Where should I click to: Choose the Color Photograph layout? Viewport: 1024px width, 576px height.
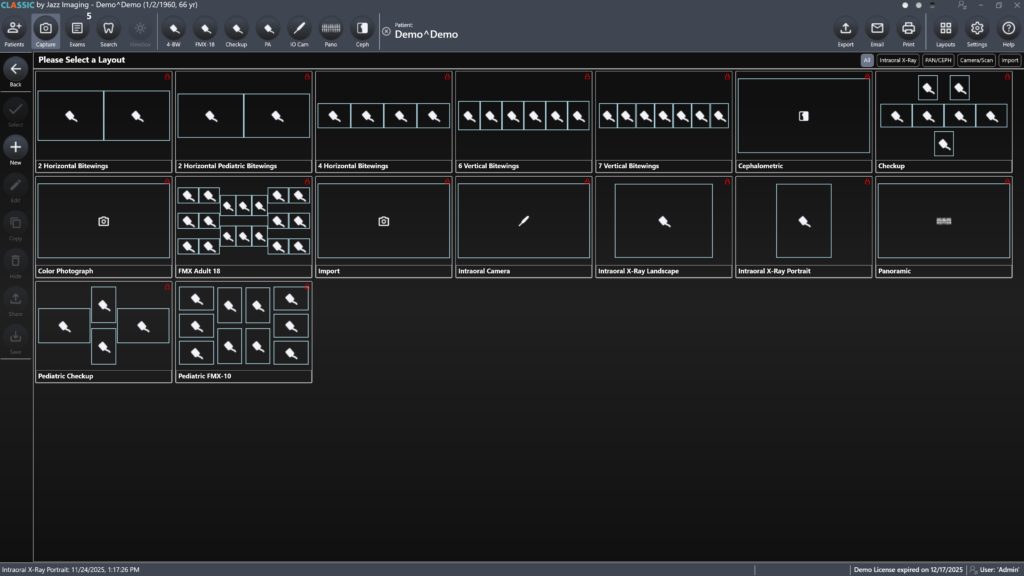[104, 227]
